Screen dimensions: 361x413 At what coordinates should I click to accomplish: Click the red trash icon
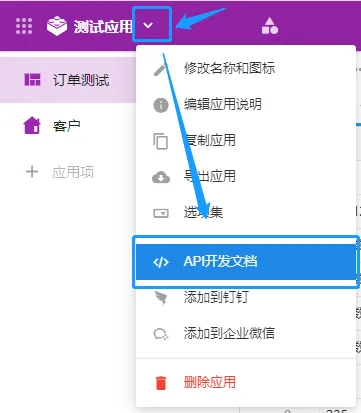[x=161, y=383]
